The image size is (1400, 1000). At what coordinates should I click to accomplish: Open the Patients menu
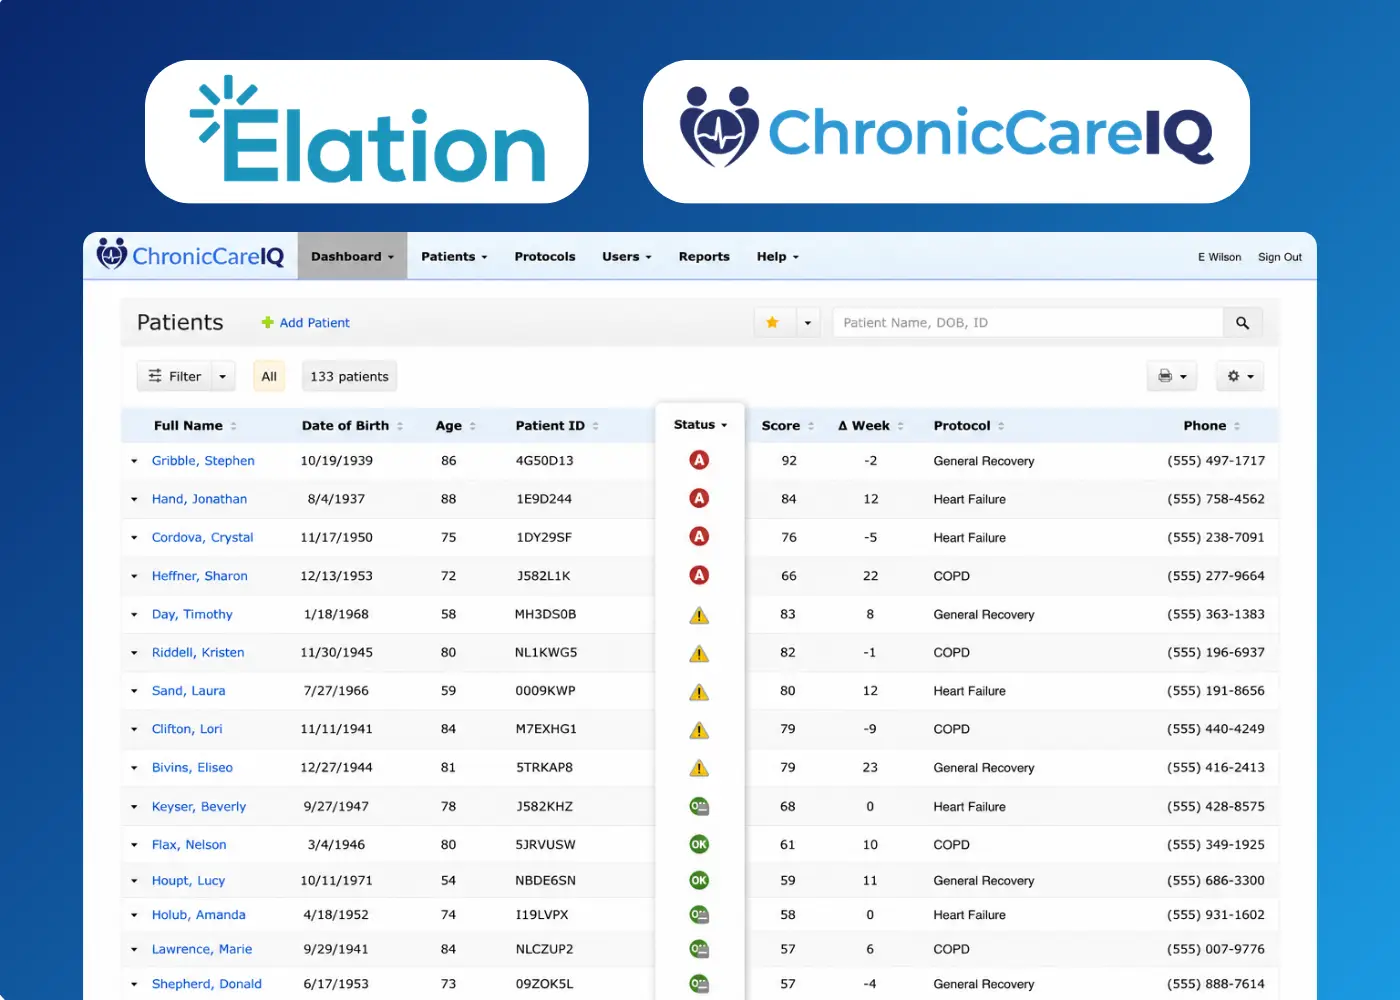point(454,257)
